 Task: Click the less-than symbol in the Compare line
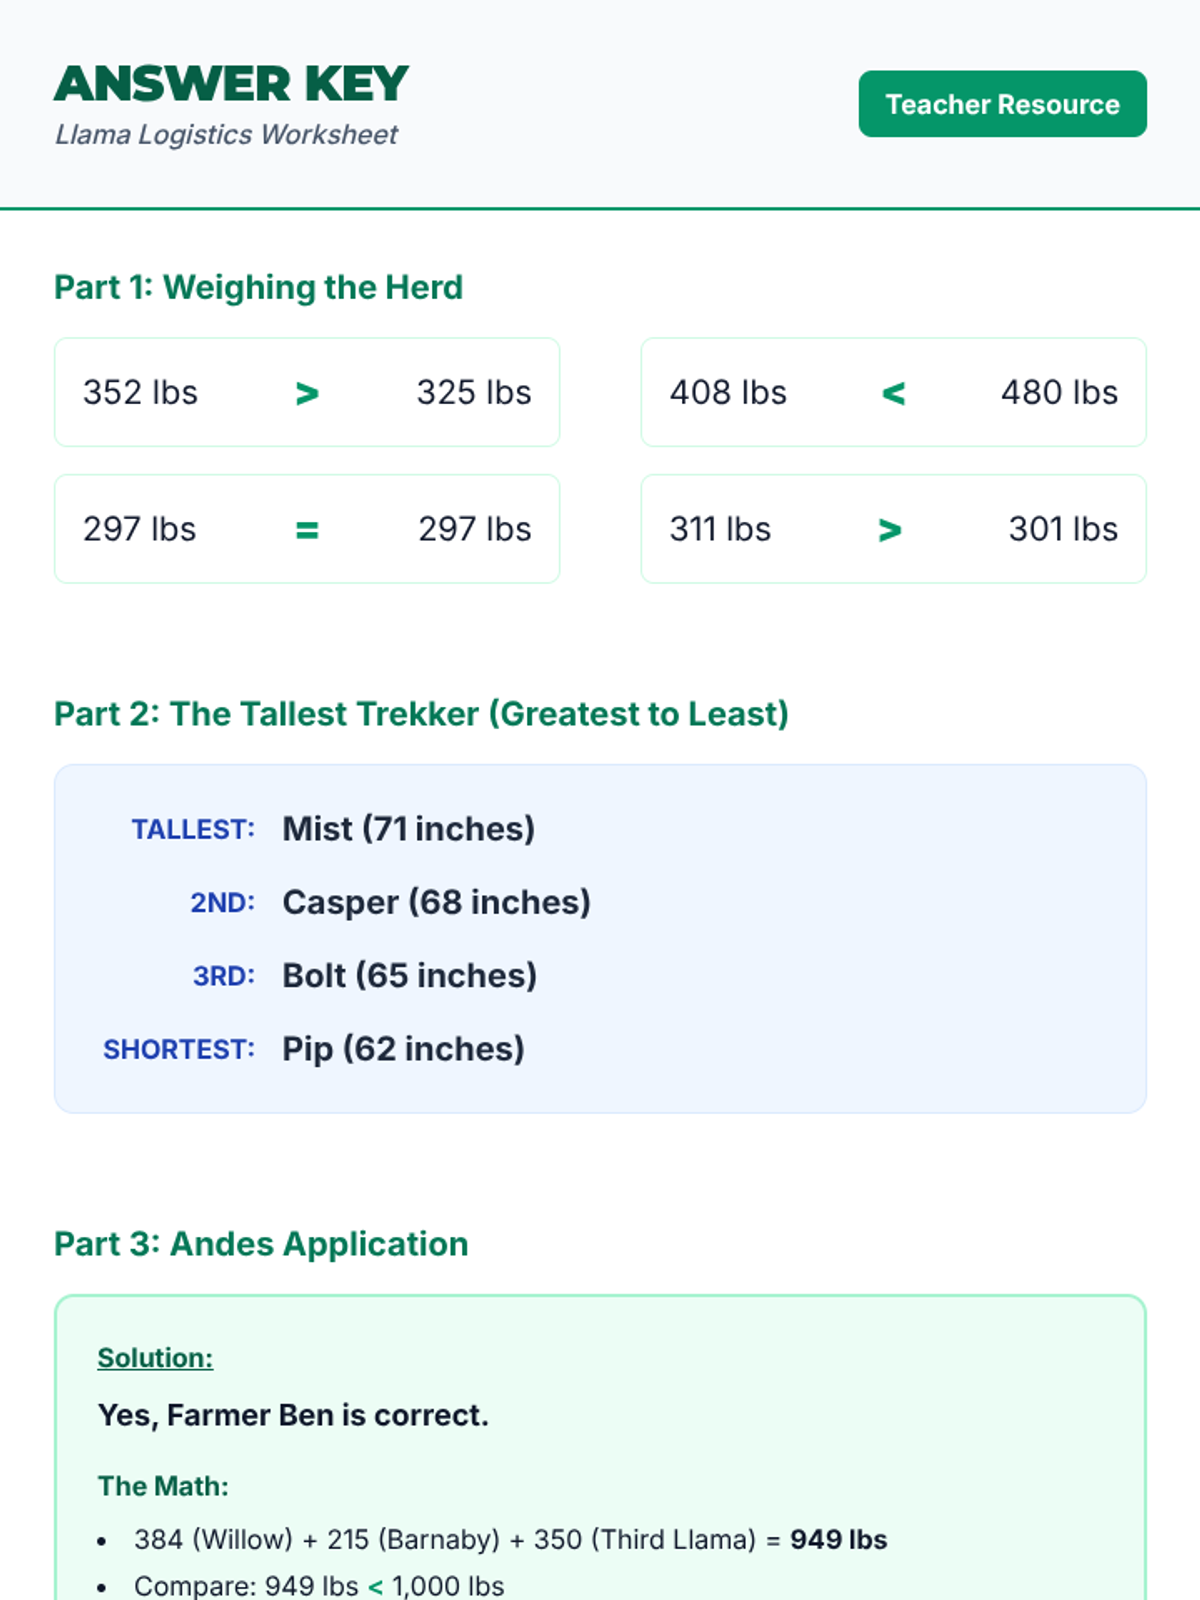click(375, 1586)
